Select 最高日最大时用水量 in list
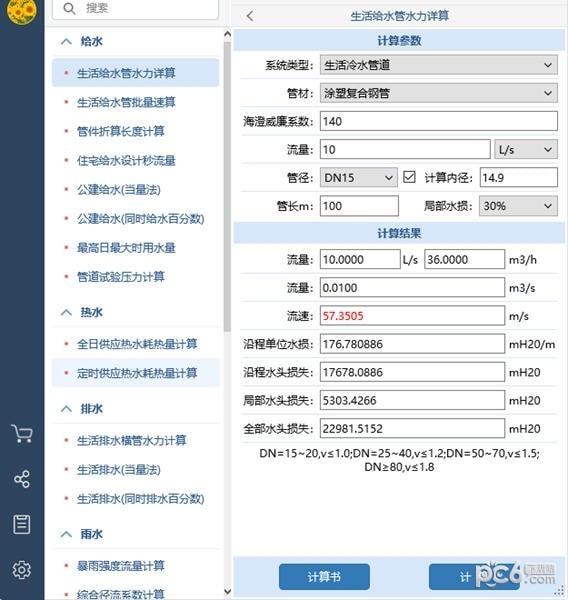The height and width of the screenshot is (600, 568). 135,248
